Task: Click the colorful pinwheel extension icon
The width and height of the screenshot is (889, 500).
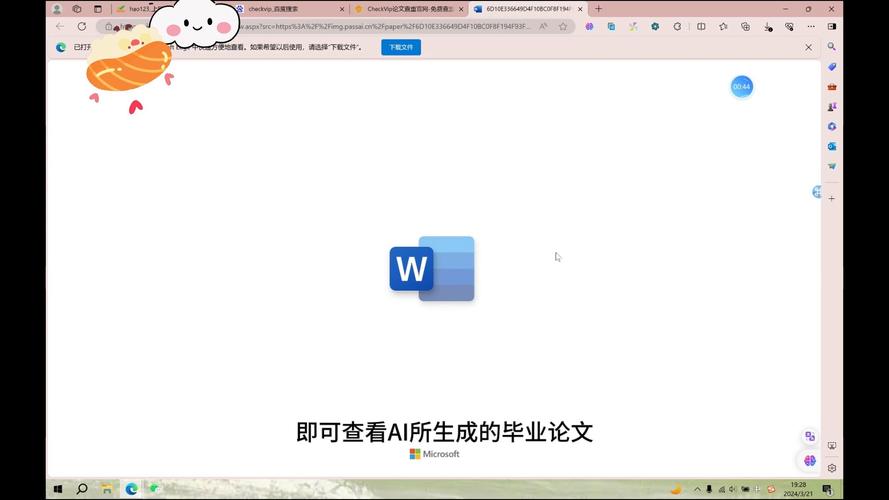Action: coord(633,27)
